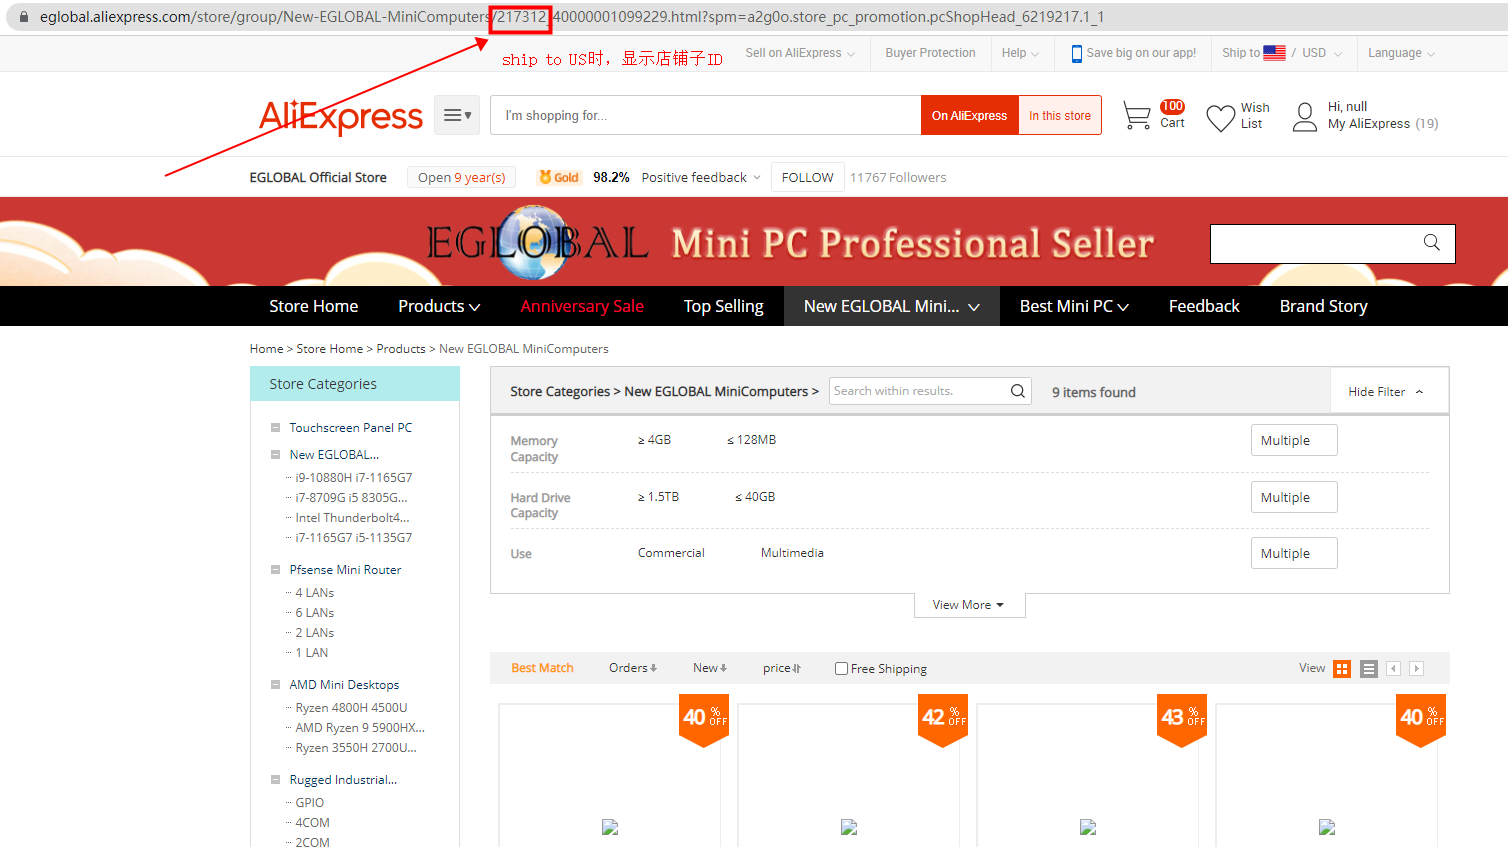Collapse the Rugged Industrial tree icon
The width and height of the screenshot is (1508, 847).
coord(275,780)
